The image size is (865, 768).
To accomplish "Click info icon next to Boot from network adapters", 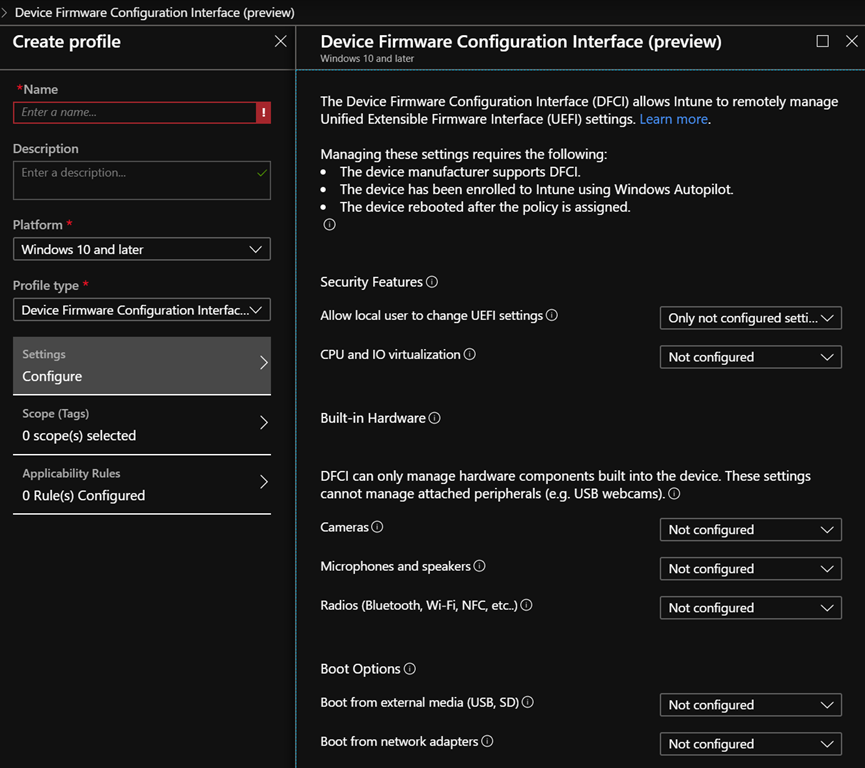I will point(487,741).
